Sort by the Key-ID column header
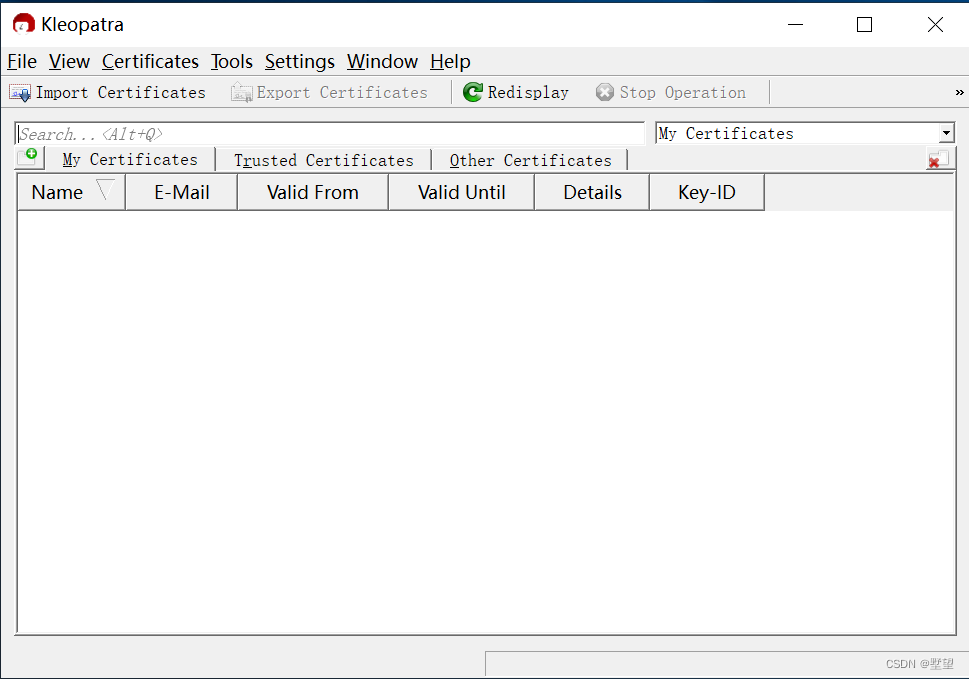Image resolution: width=969 pixels, height=679 pixels. (x=707, y=192)
